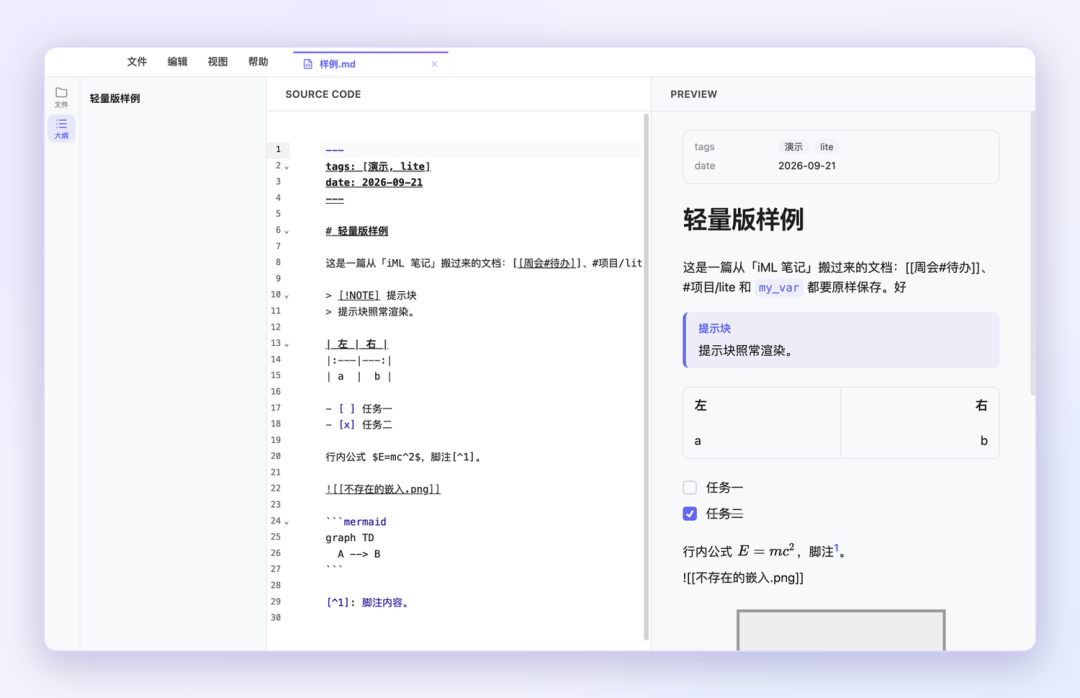This screenshot has height=698, width=1080.
Task: Select the 样例.md tab
Action: pyautogui.click(x=371, y=63)
